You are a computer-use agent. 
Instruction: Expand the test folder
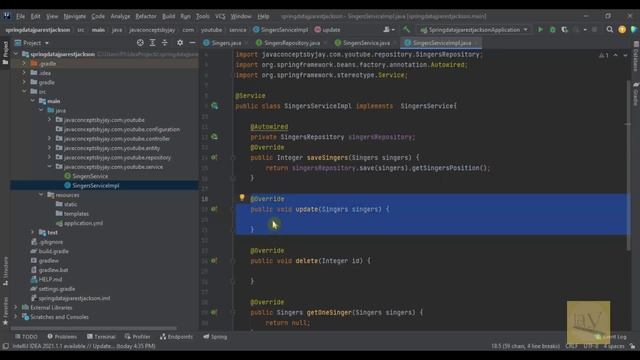click(33, 232)
